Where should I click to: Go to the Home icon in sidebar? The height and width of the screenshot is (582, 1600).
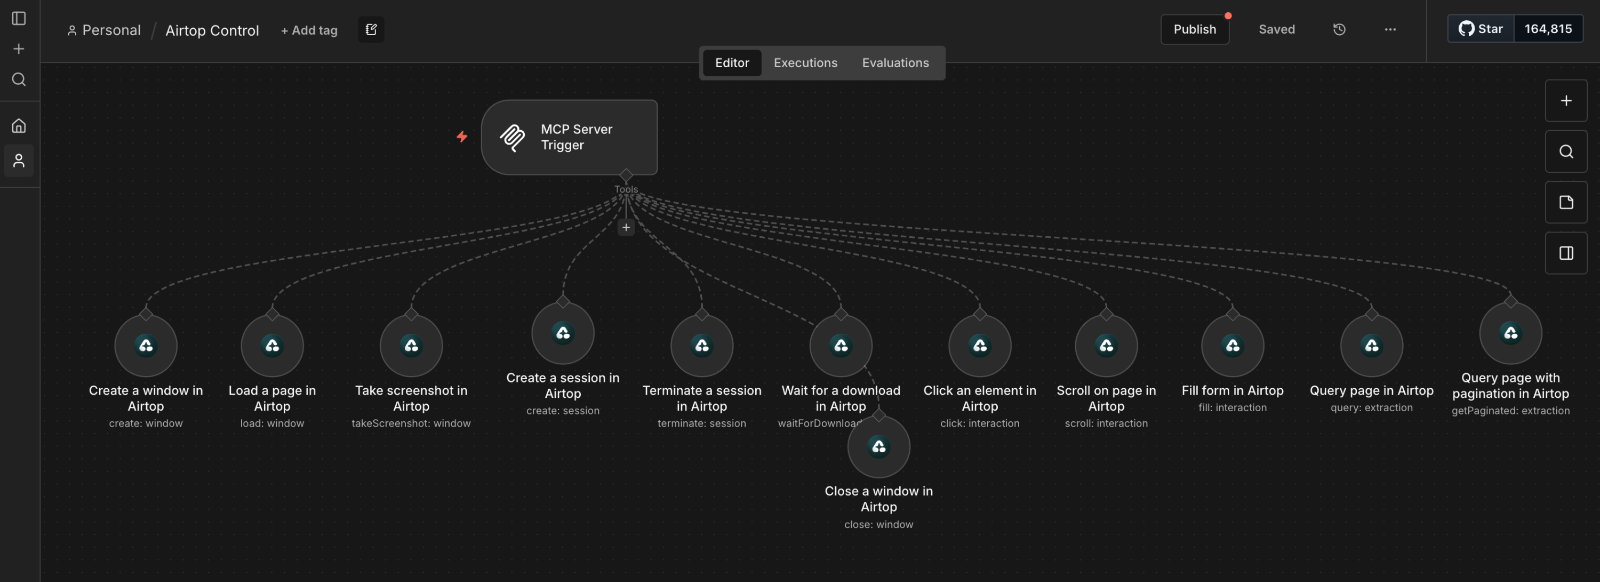pyautogui.click(x=18, y=126)
